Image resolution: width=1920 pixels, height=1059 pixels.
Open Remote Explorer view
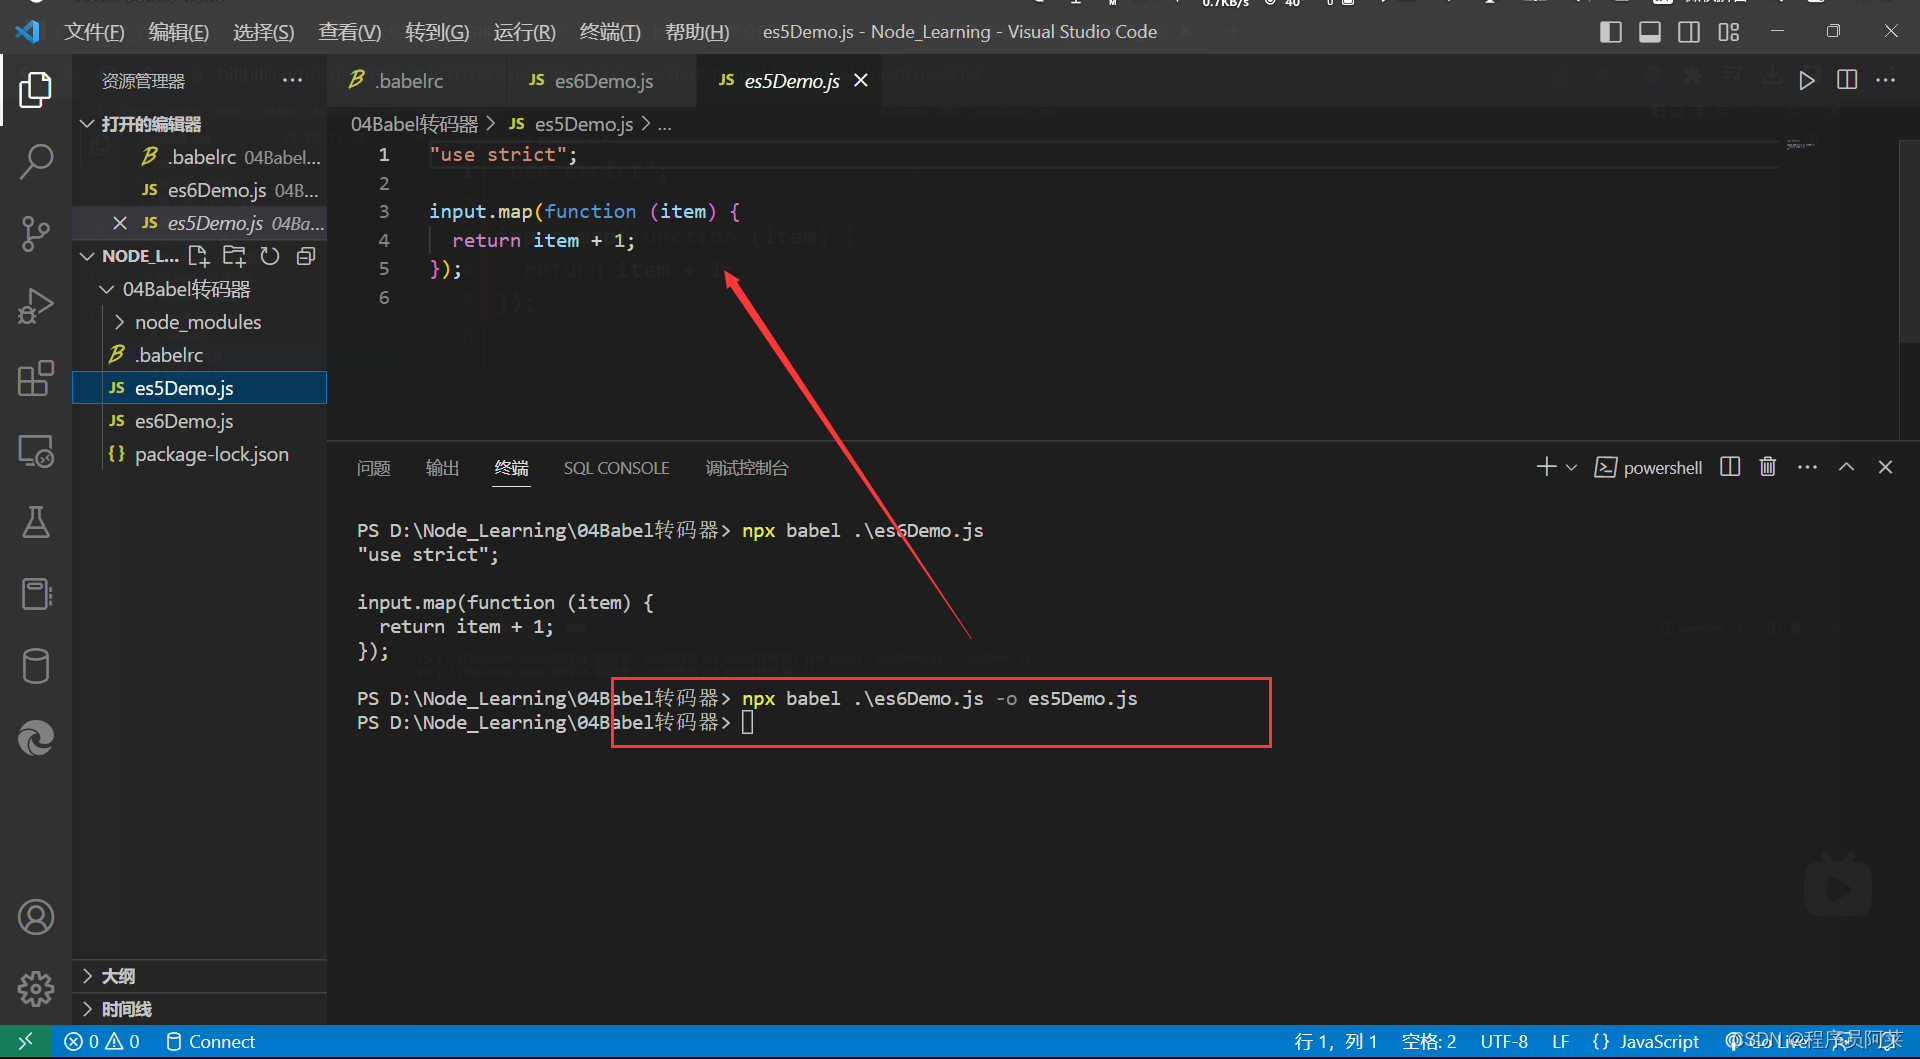(x=36, y=451)
